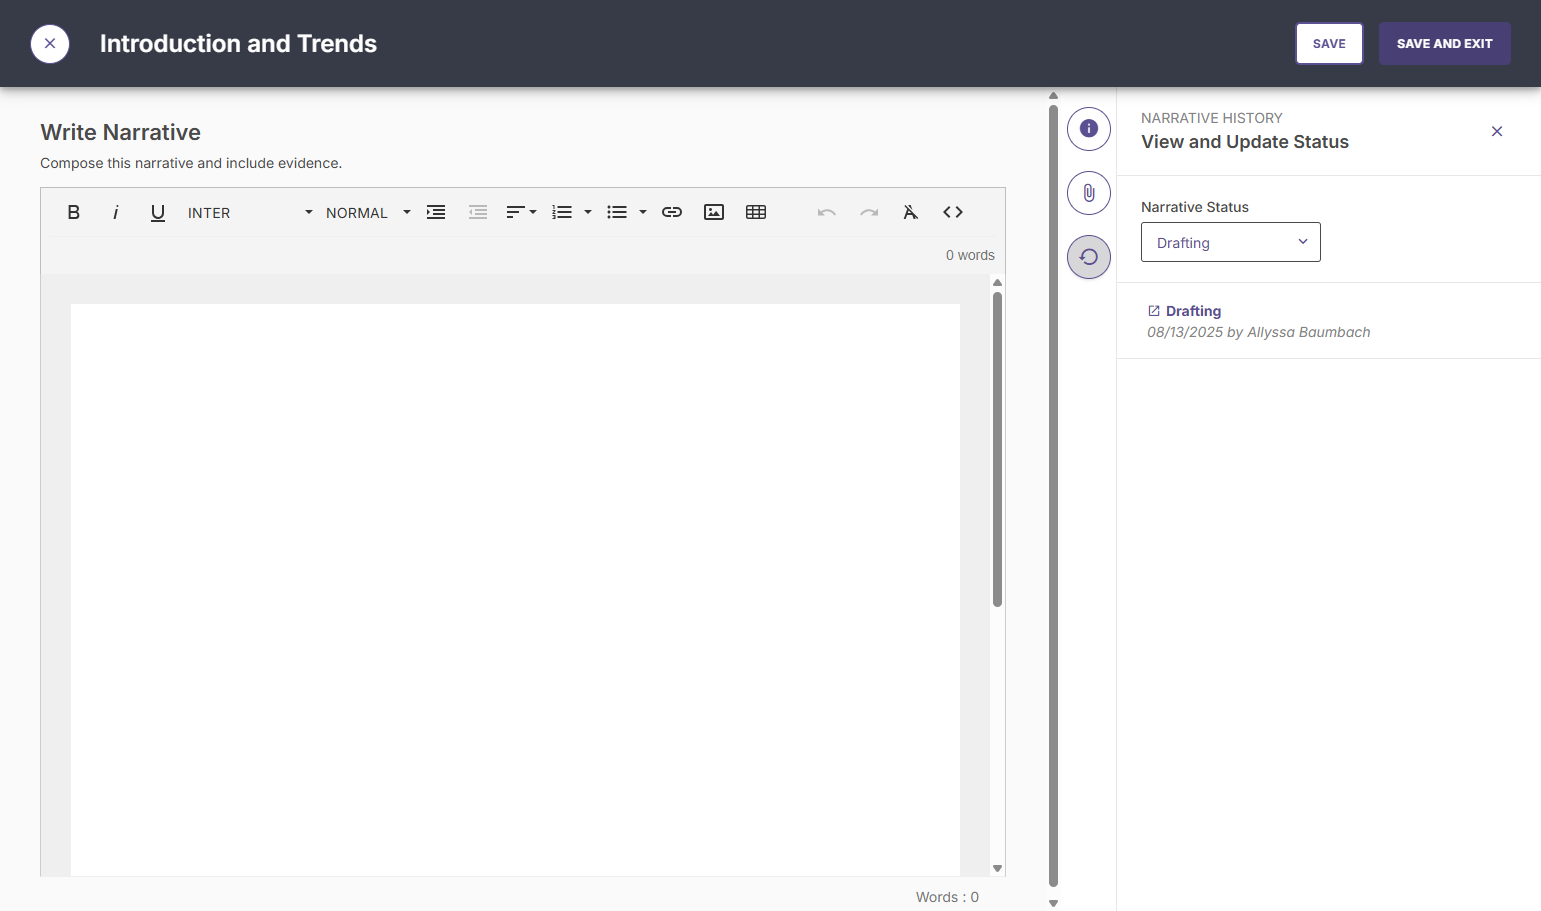Close the Introduction and Trends editor
This screenshot has height=911, width=1541.
[50, 44]
